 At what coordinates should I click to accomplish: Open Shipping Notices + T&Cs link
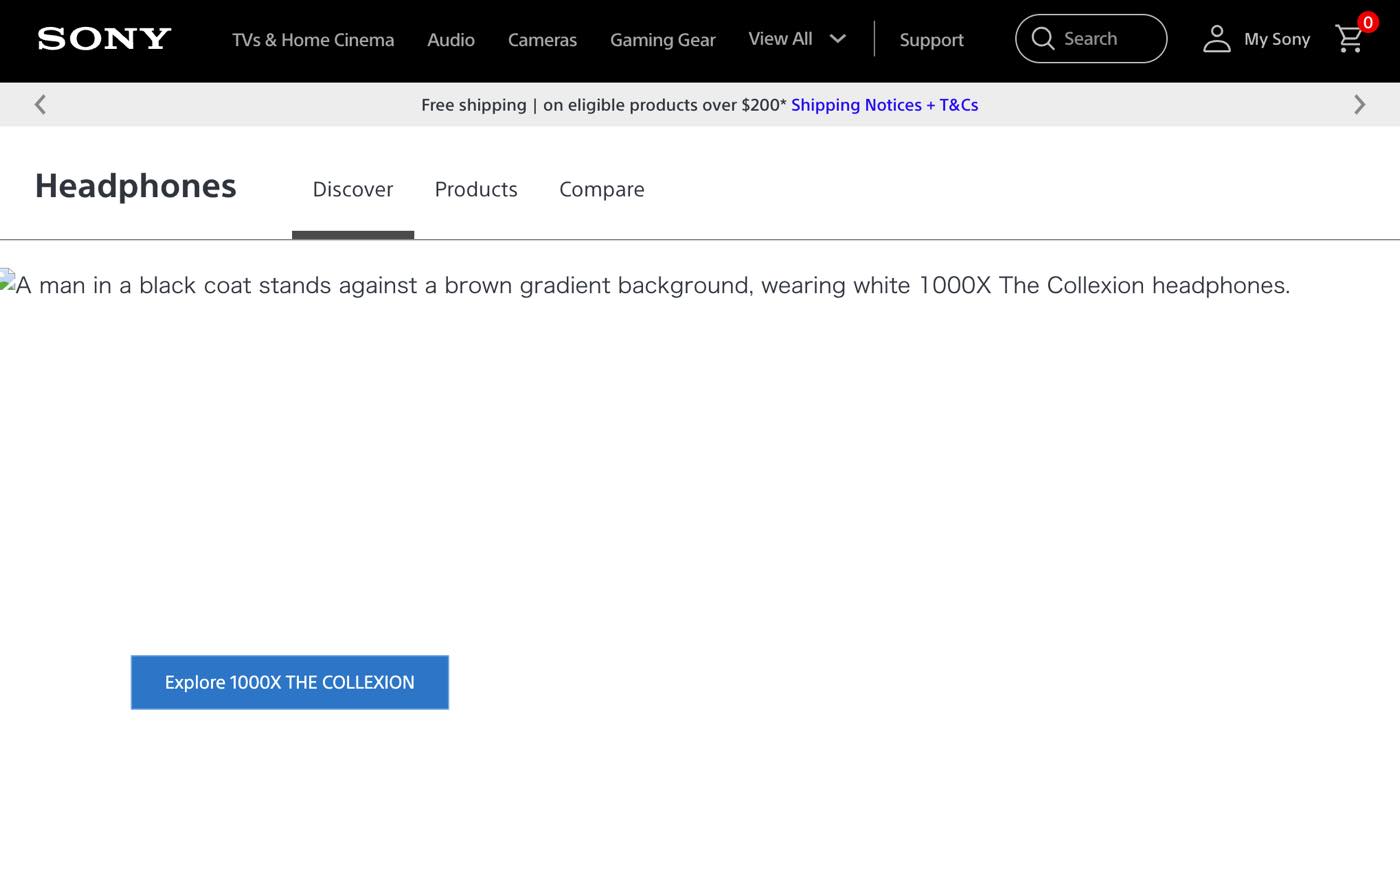(x=884, y=105)
